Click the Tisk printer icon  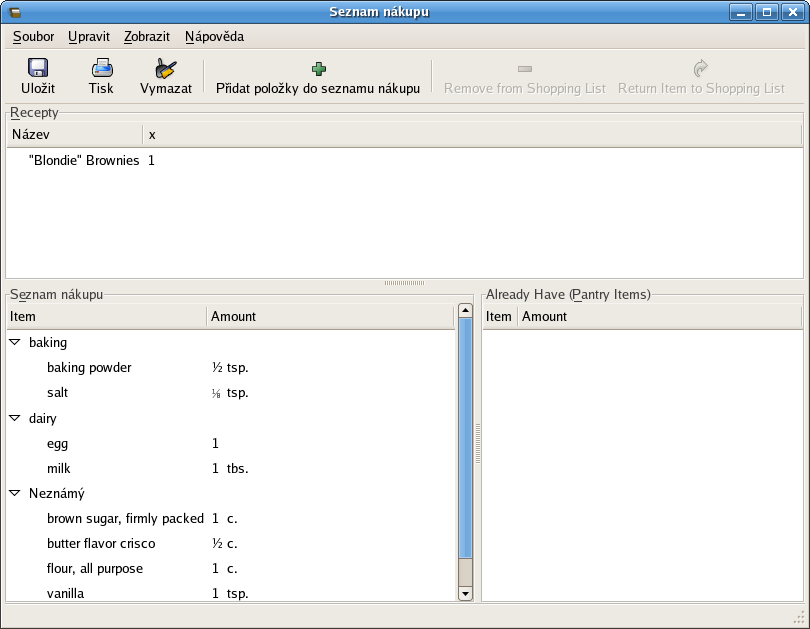pyautogui.click(x=101, y=68)
